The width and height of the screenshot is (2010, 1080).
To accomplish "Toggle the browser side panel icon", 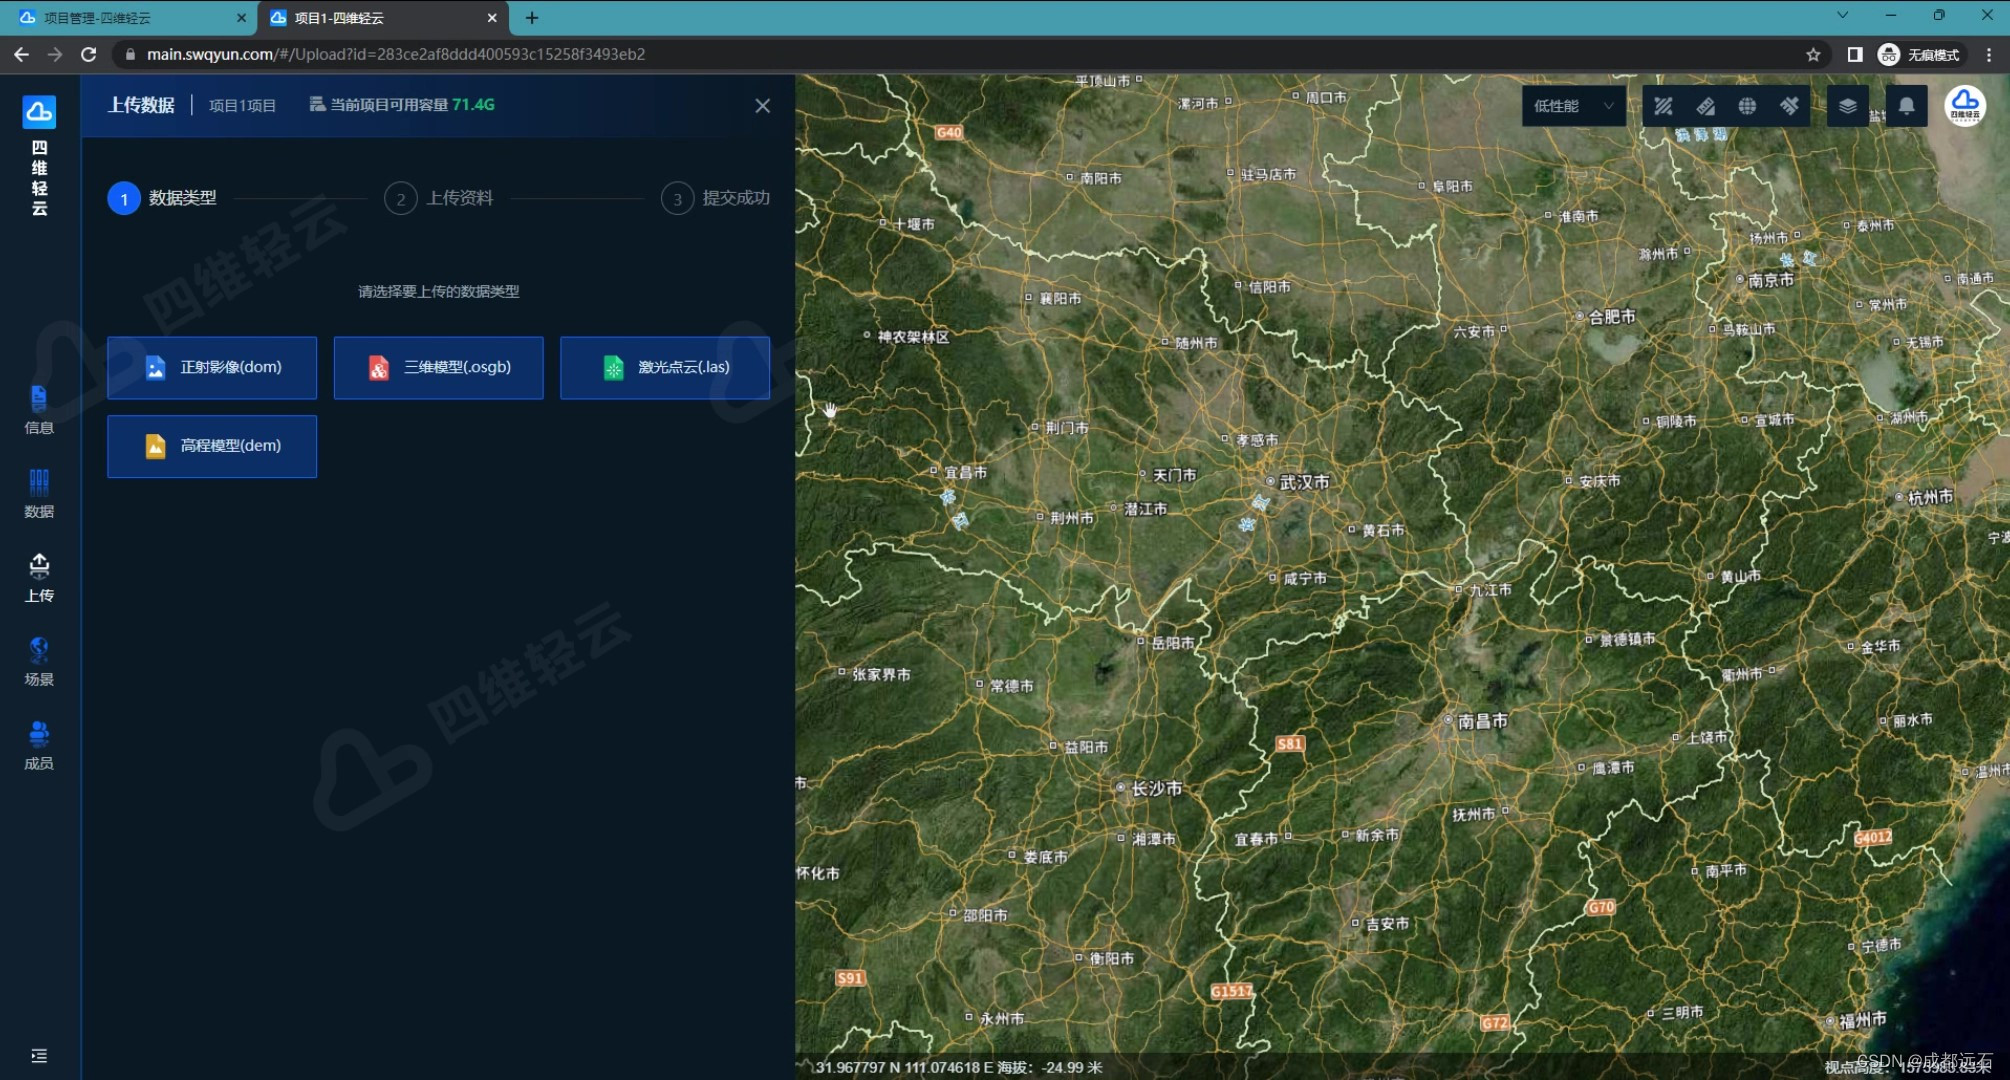I will tap(1855, 54).
